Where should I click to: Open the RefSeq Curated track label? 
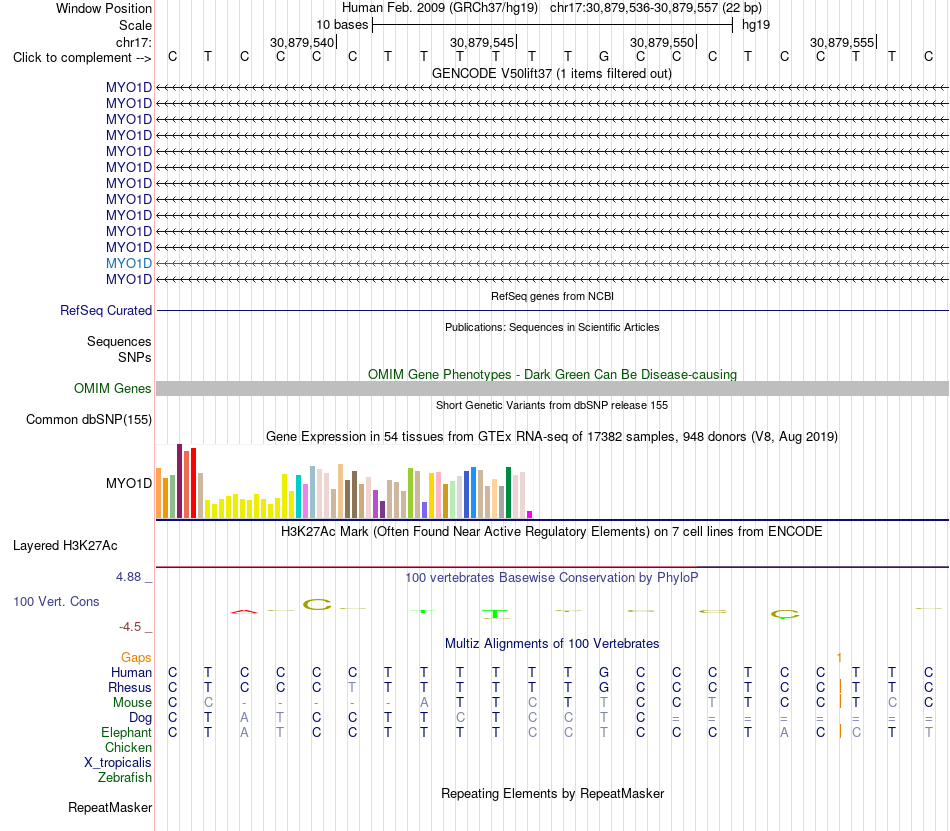[x=105, y=310]
